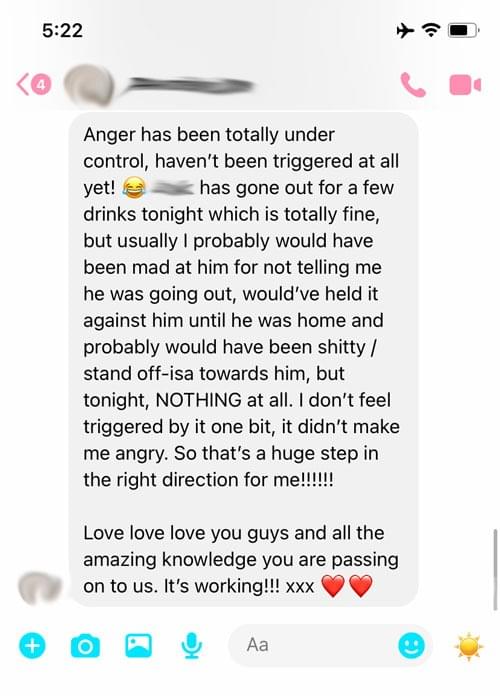Tap the 5:22 clock in status bar
This screenshot has height=696, width=500.
[x=62, y=31]
